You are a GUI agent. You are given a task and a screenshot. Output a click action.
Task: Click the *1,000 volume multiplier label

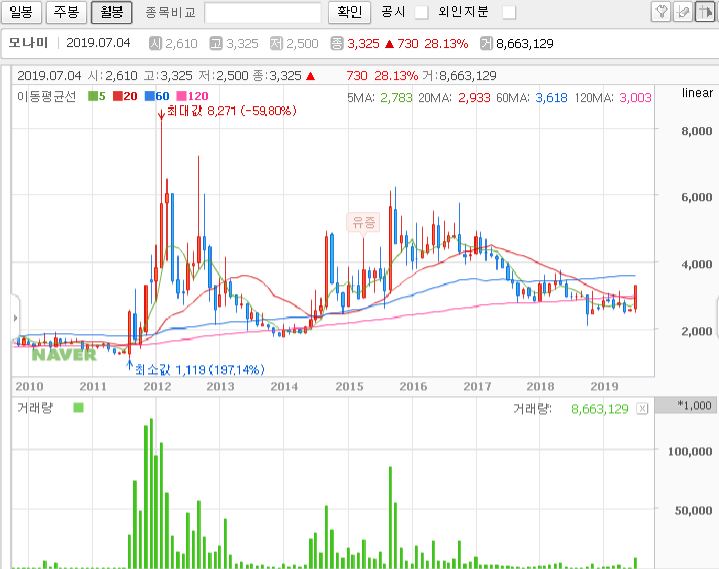694,405
